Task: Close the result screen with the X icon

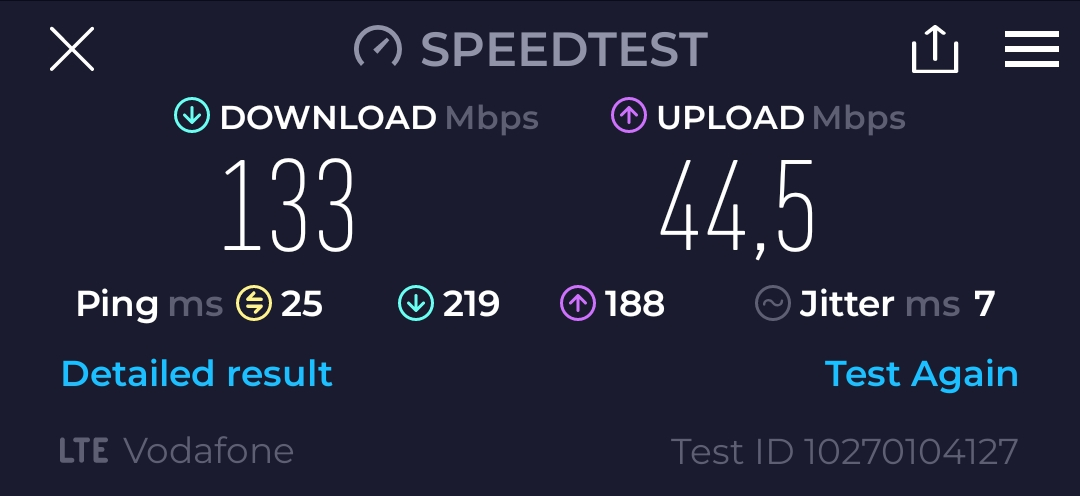Action: click(72, 49)
